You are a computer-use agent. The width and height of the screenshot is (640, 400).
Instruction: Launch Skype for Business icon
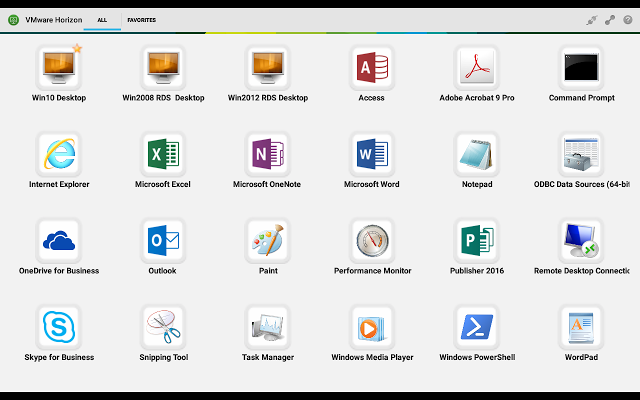click(59, 327)
